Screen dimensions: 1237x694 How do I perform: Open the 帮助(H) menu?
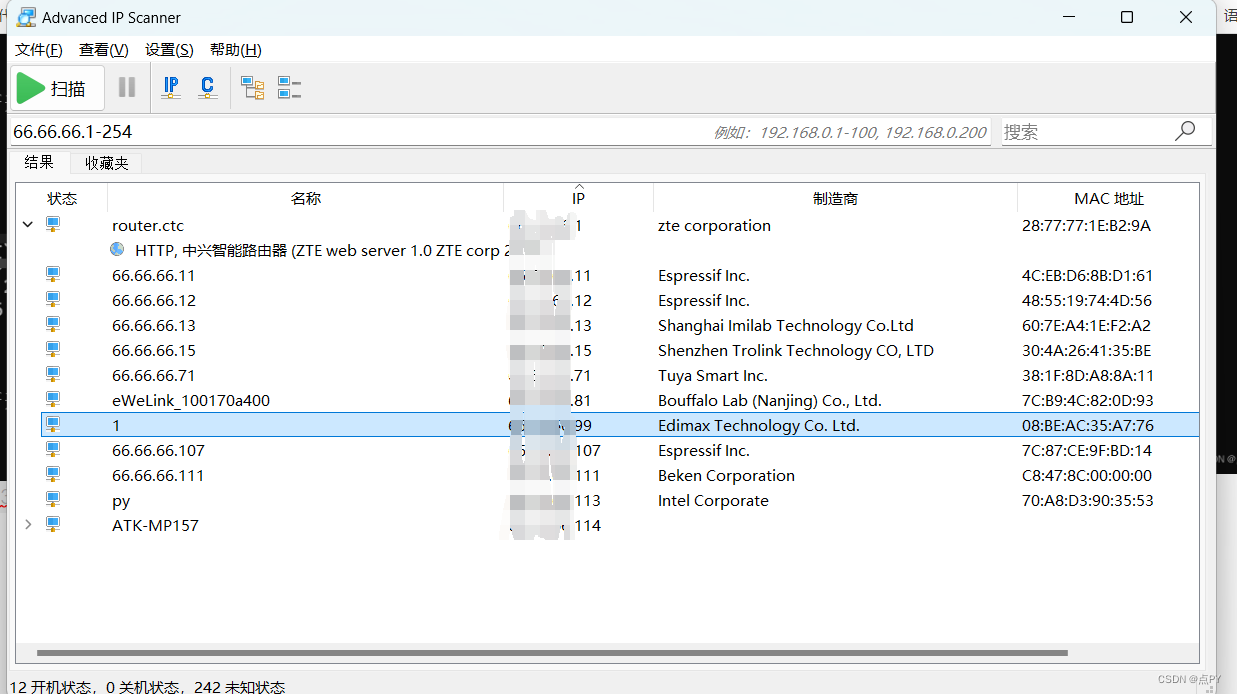(x=236, y=50)
